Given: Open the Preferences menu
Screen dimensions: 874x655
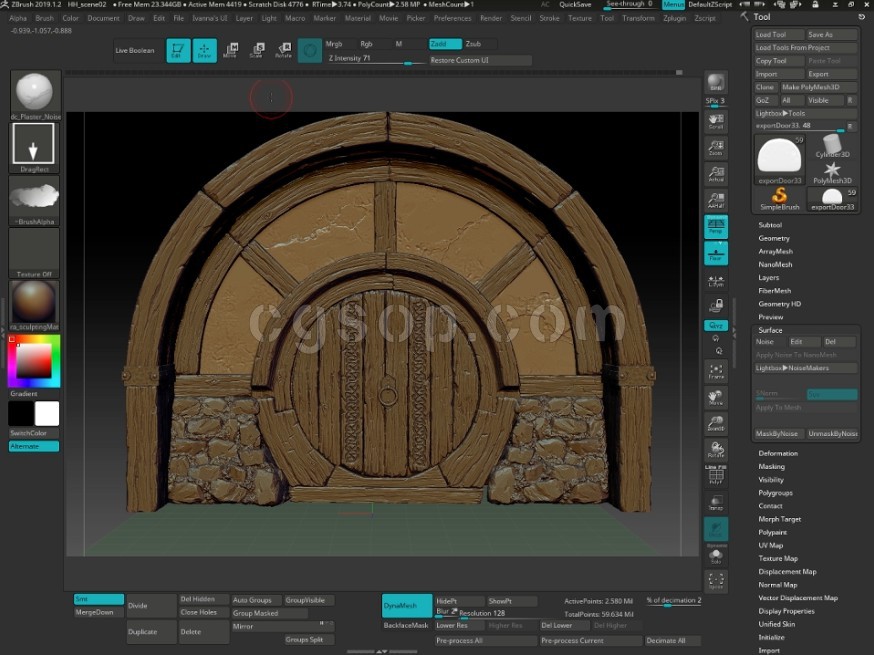Looking at the screenshot, I should pos(452,18).
